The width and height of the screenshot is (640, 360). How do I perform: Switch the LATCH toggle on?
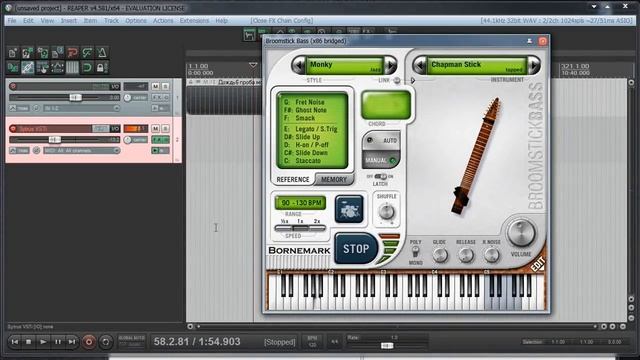pos(380,176)
